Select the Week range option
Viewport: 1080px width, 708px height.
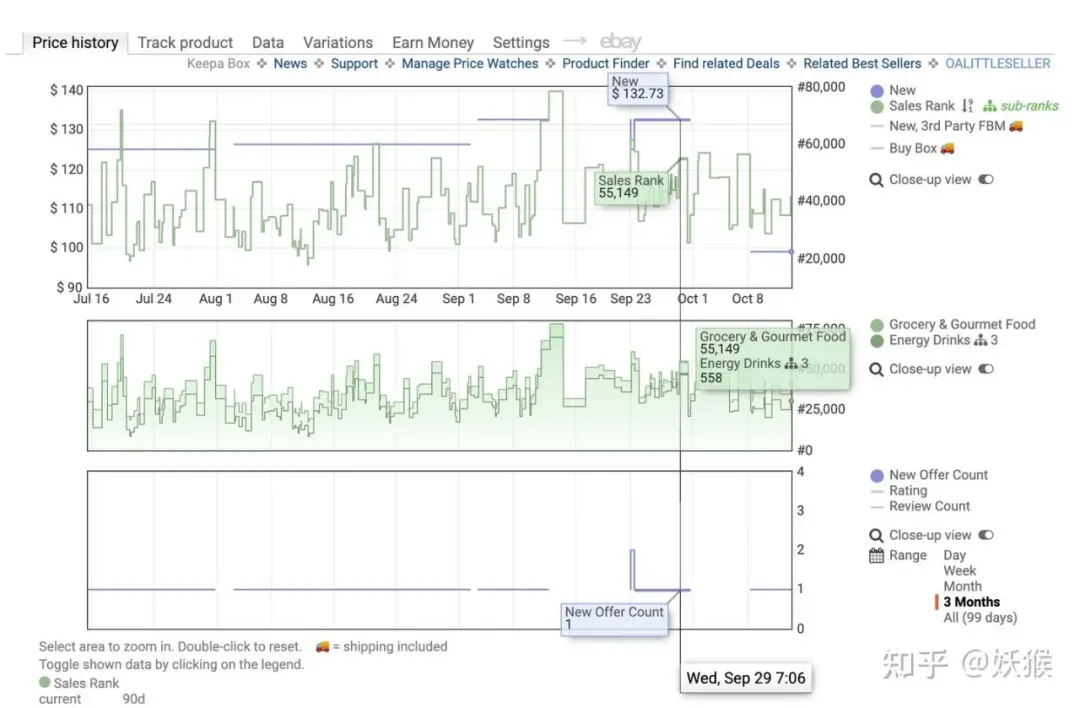pyautogui.click(x=959, y=571)
